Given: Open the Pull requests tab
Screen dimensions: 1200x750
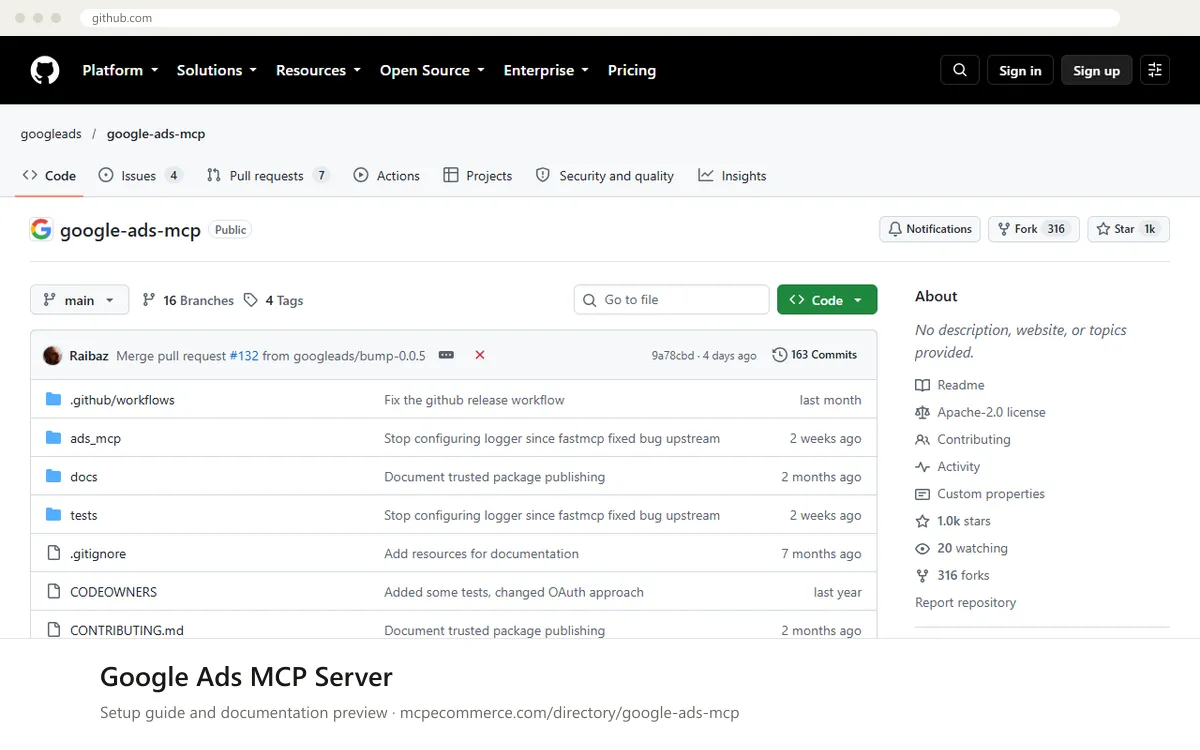Looking at the screenshot, I should (x=268, y=176).
